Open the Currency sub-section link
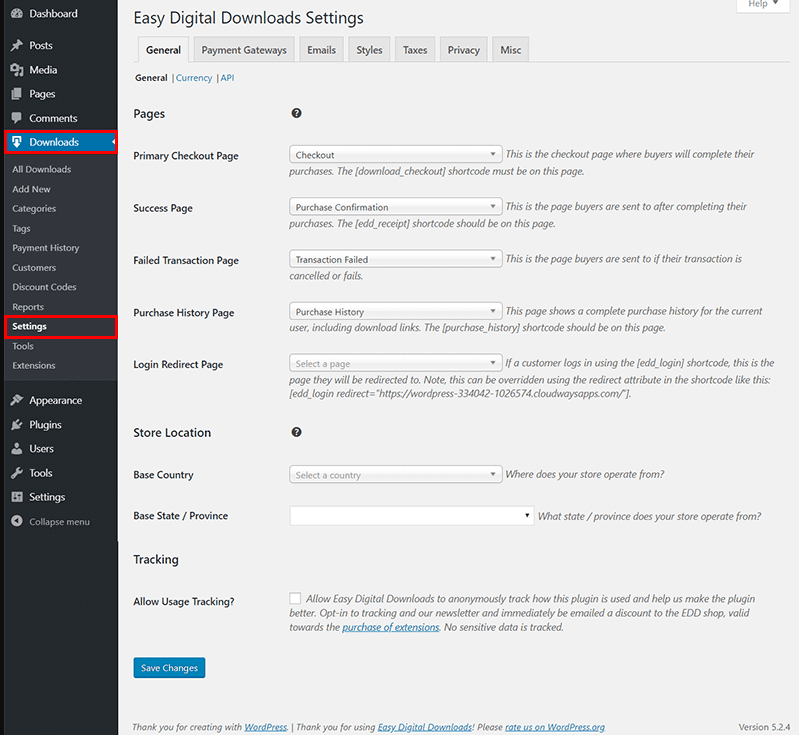This screenshot has height=735, width=799. click(x=194, y=78)
